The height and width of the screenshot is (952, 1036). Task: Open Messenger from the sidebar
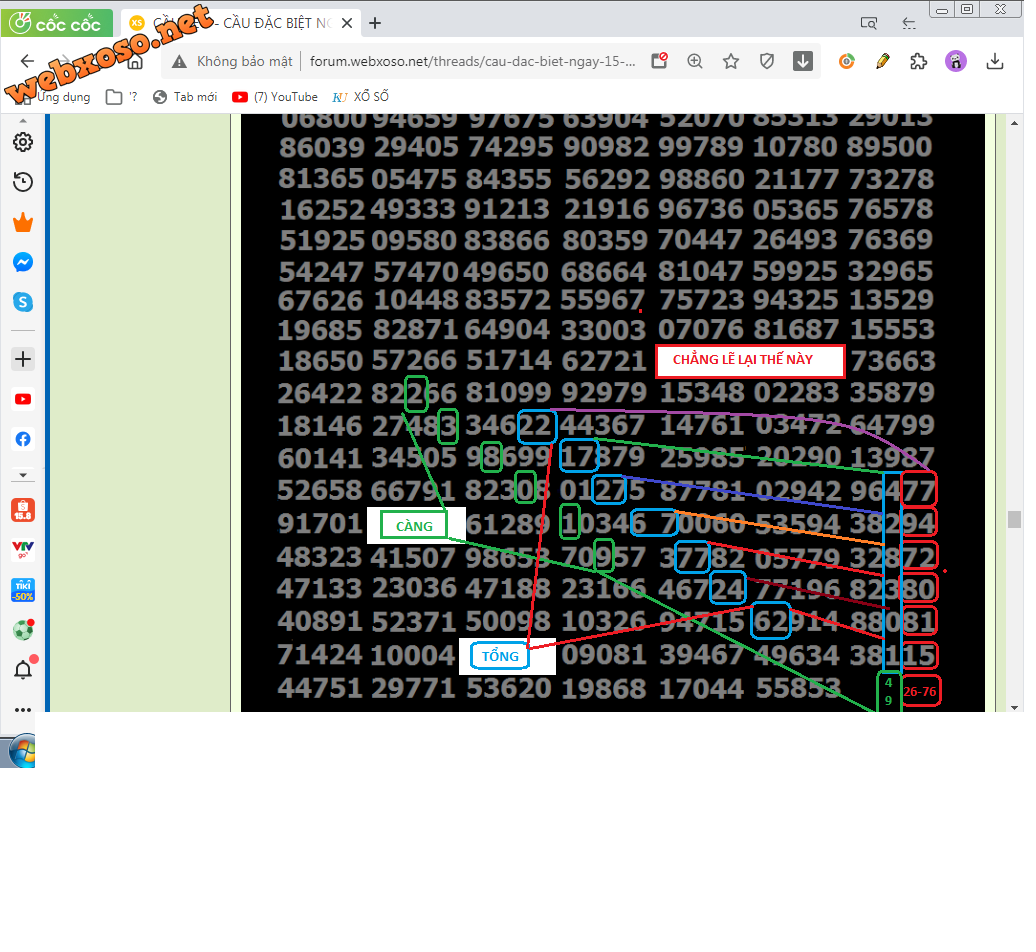click(23, 262)
